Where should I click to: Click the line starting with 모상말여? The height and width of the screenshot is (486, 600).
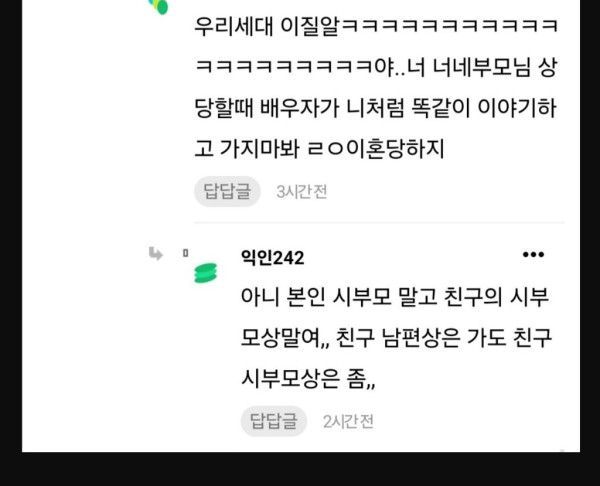(396, 338)
